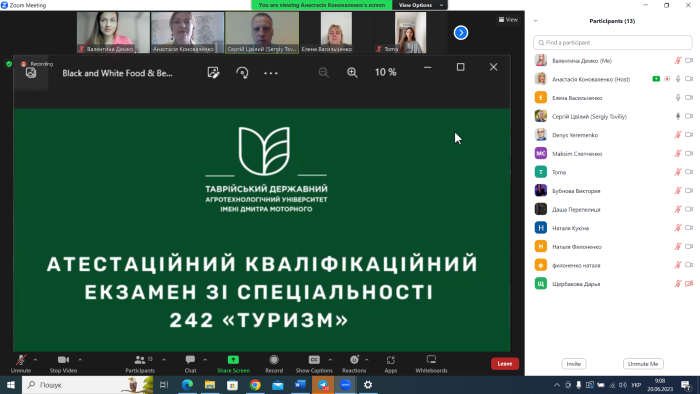
Task: Click the edit image icon in viewer
Action: pyautogui.click(x=213, y=73)
